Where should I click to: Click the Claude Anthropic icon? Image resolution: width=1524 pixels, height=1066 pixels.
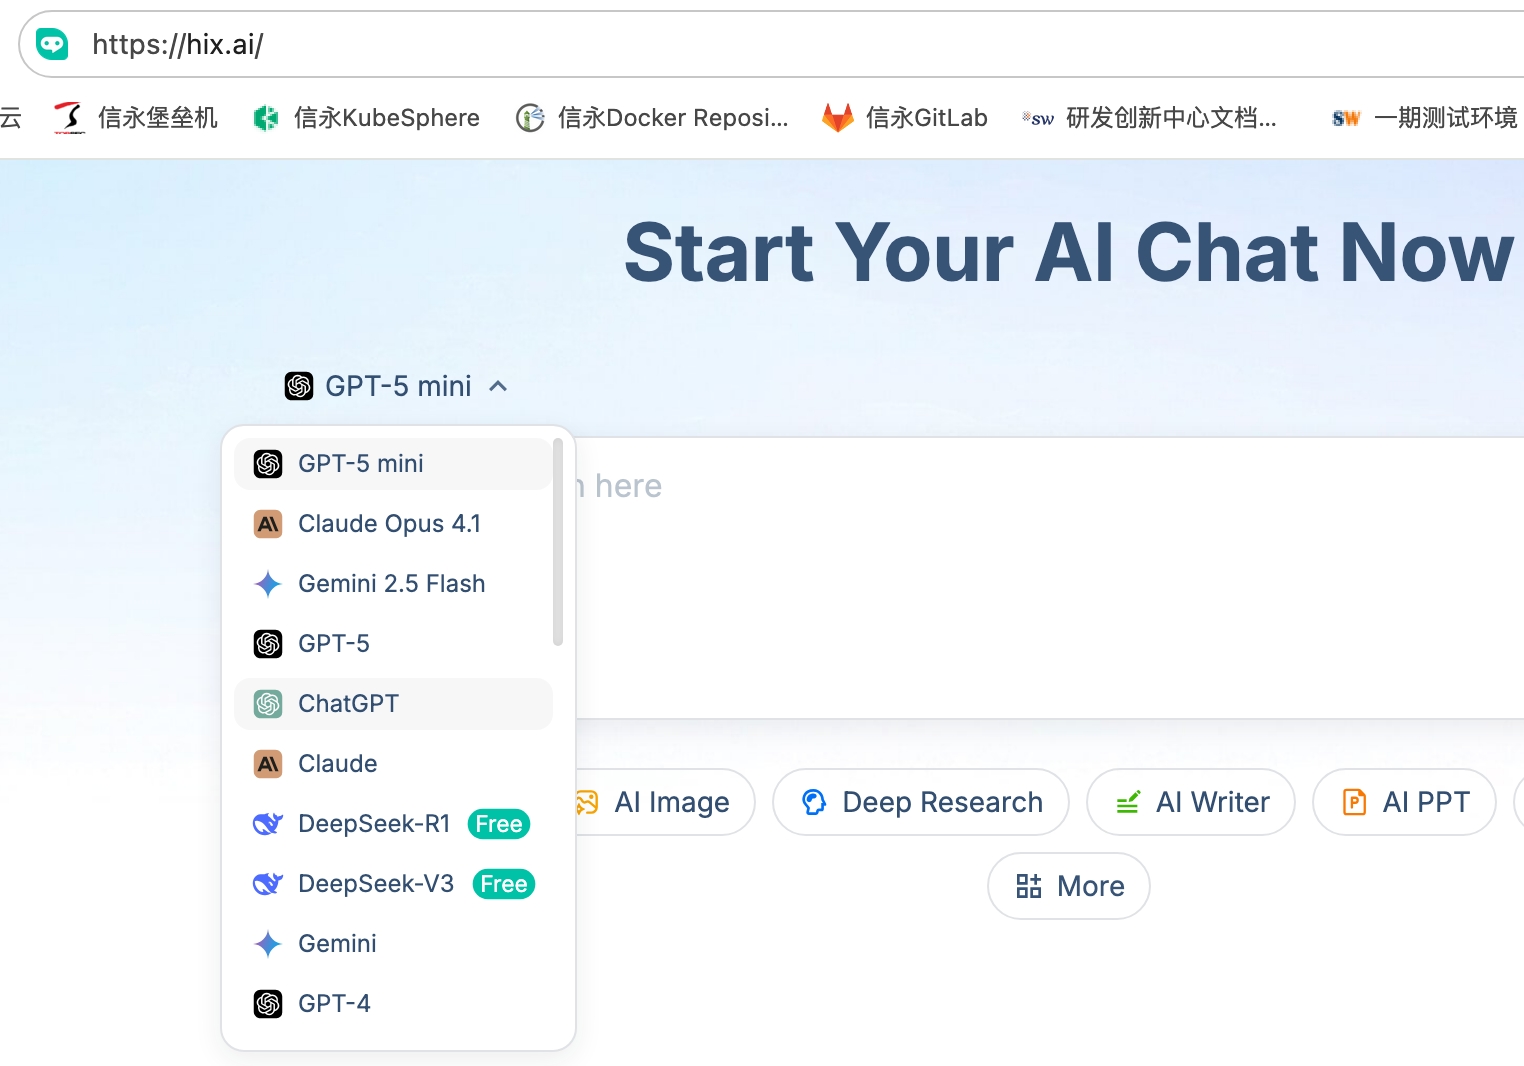click(268, 764)
